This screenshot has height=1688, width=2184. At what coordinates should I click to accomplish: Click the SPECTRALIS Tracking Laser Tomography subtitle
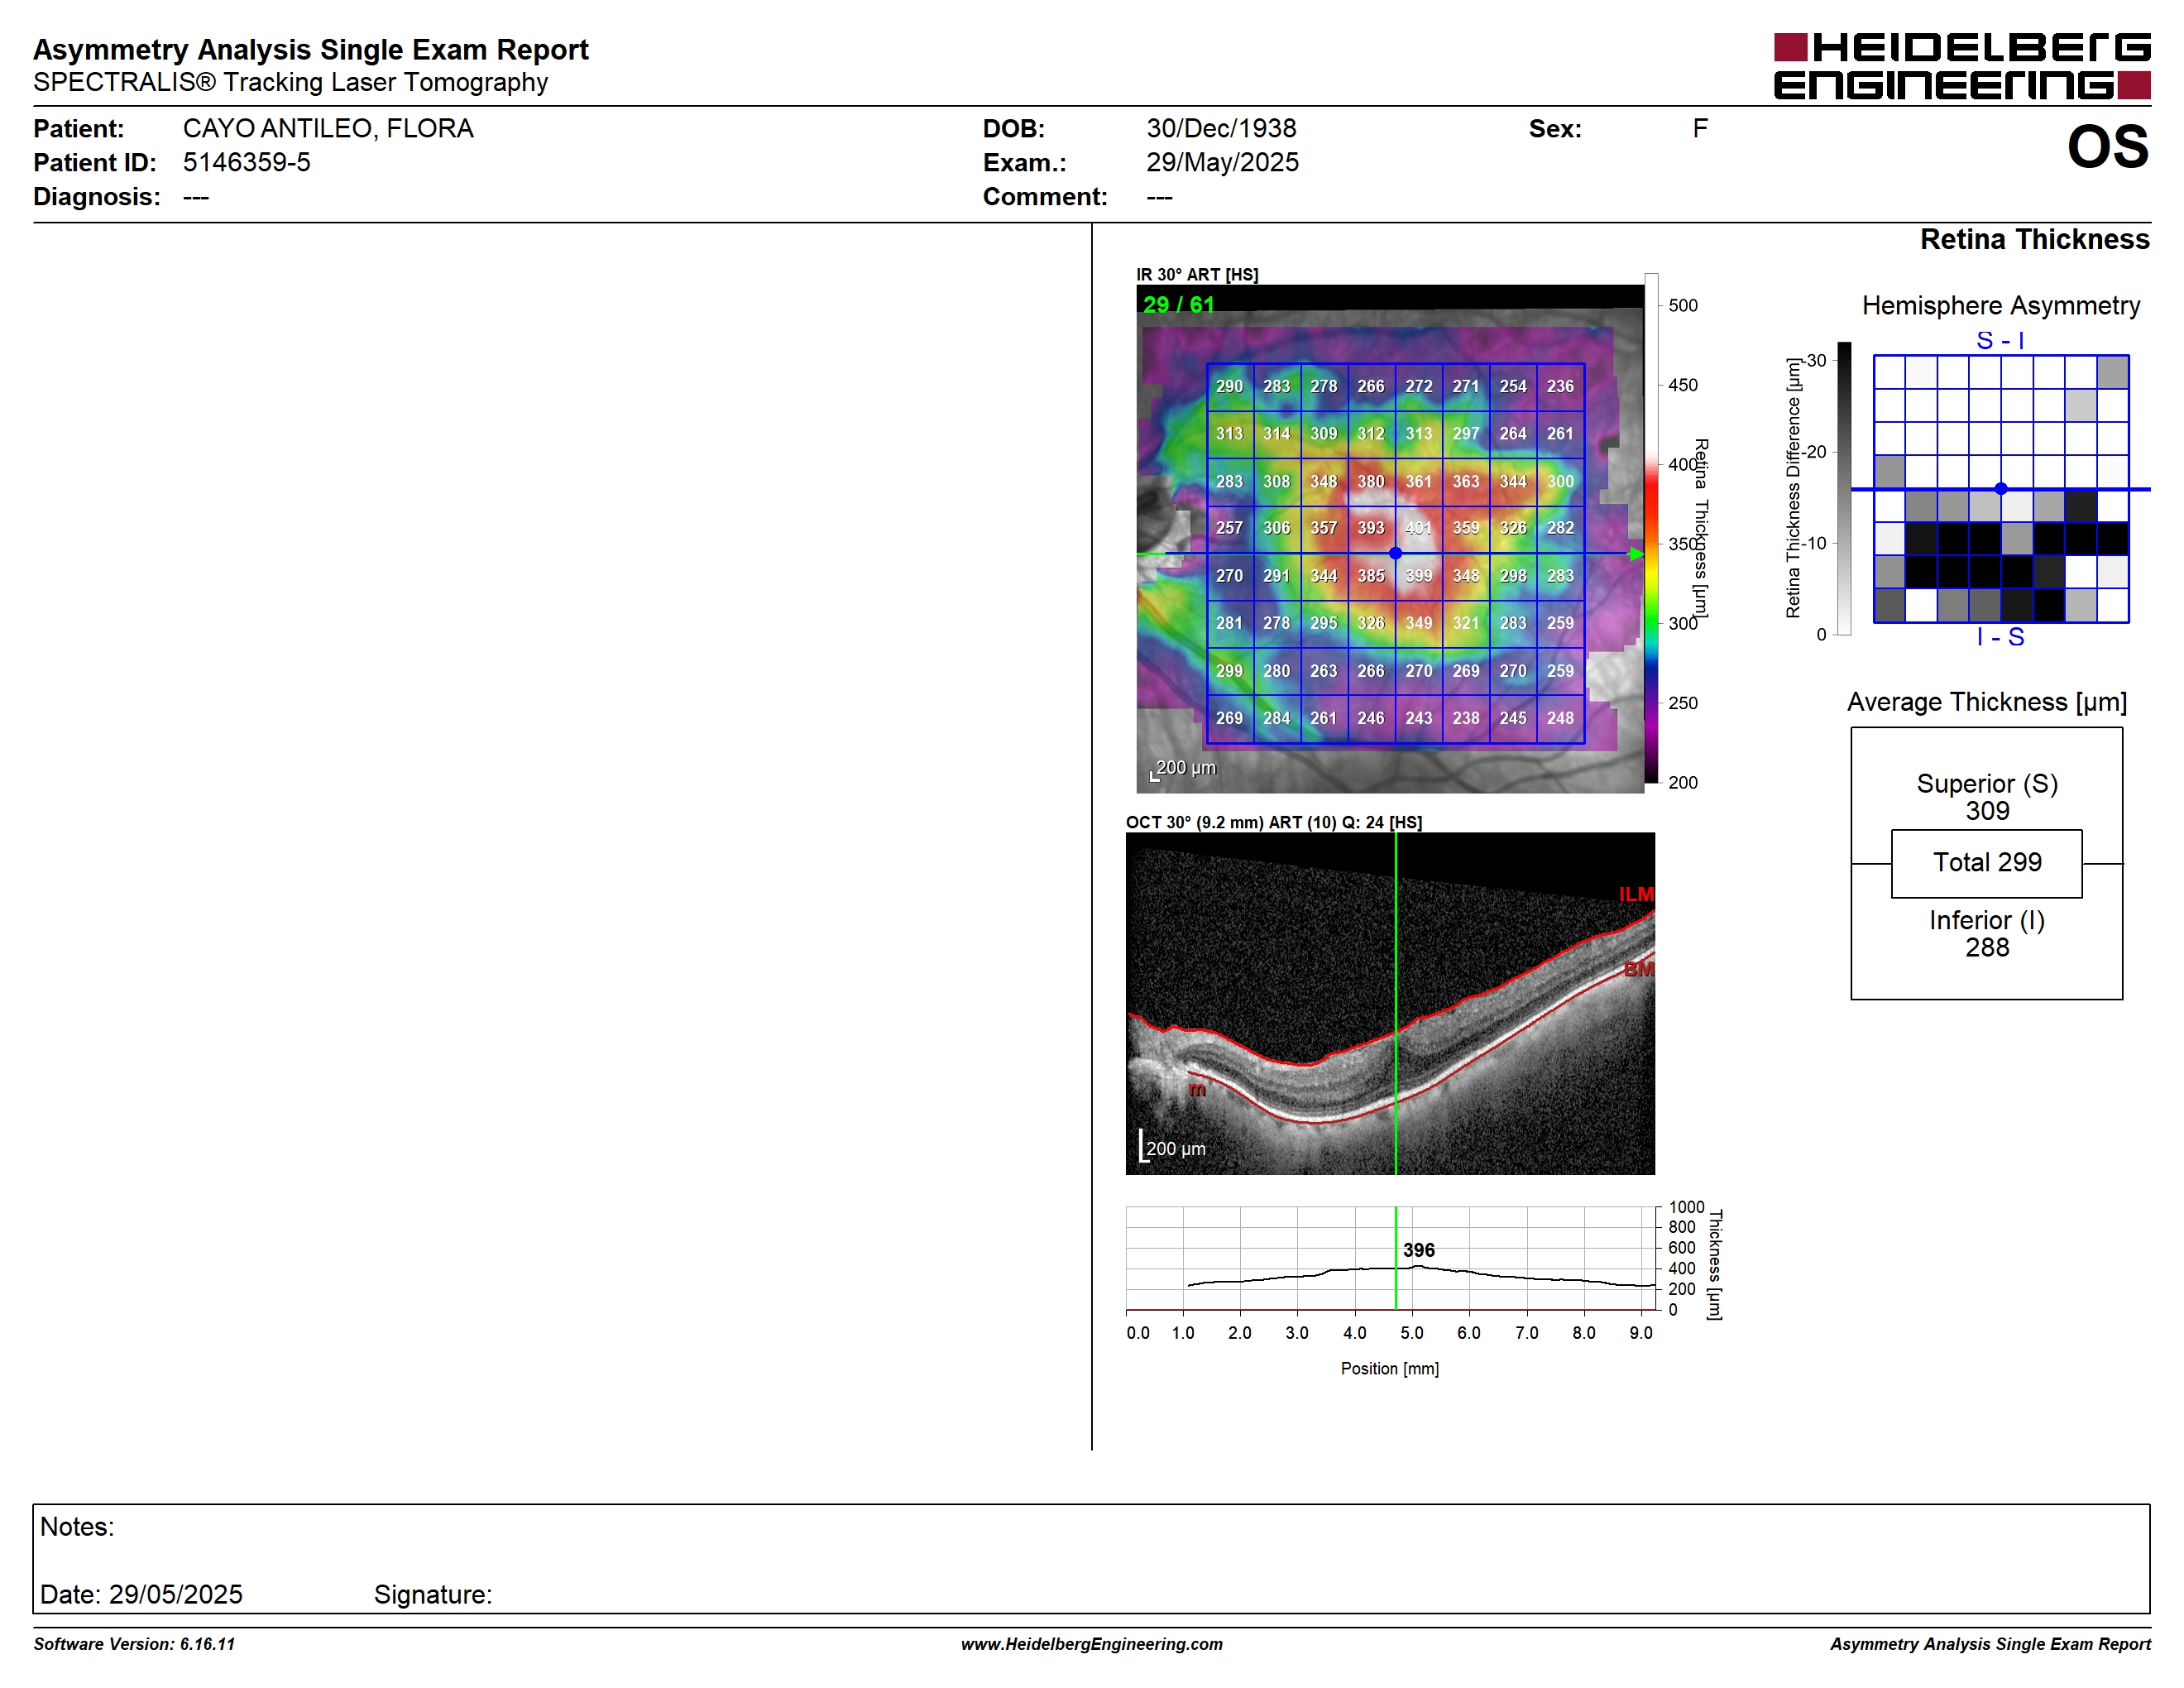290,82
